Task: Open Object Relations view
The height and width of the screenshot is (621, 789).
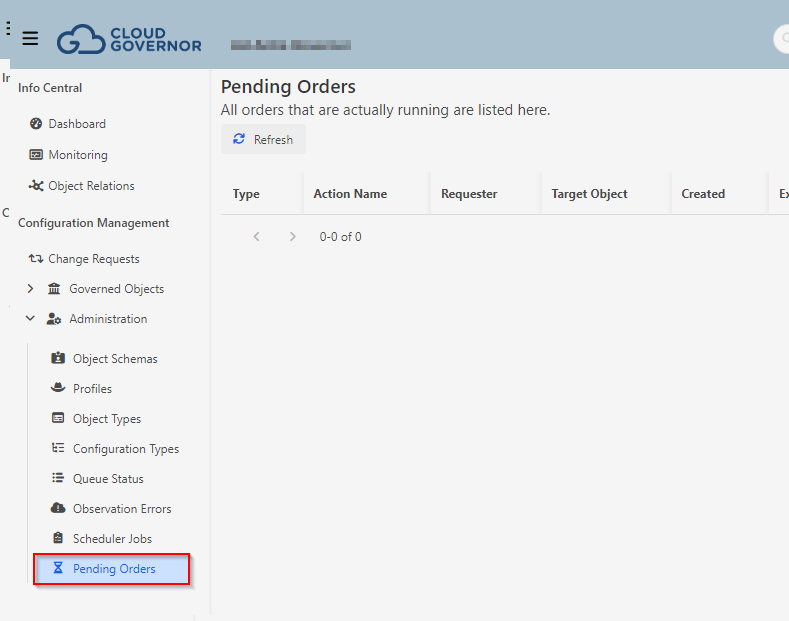Action: coord(91,186)
